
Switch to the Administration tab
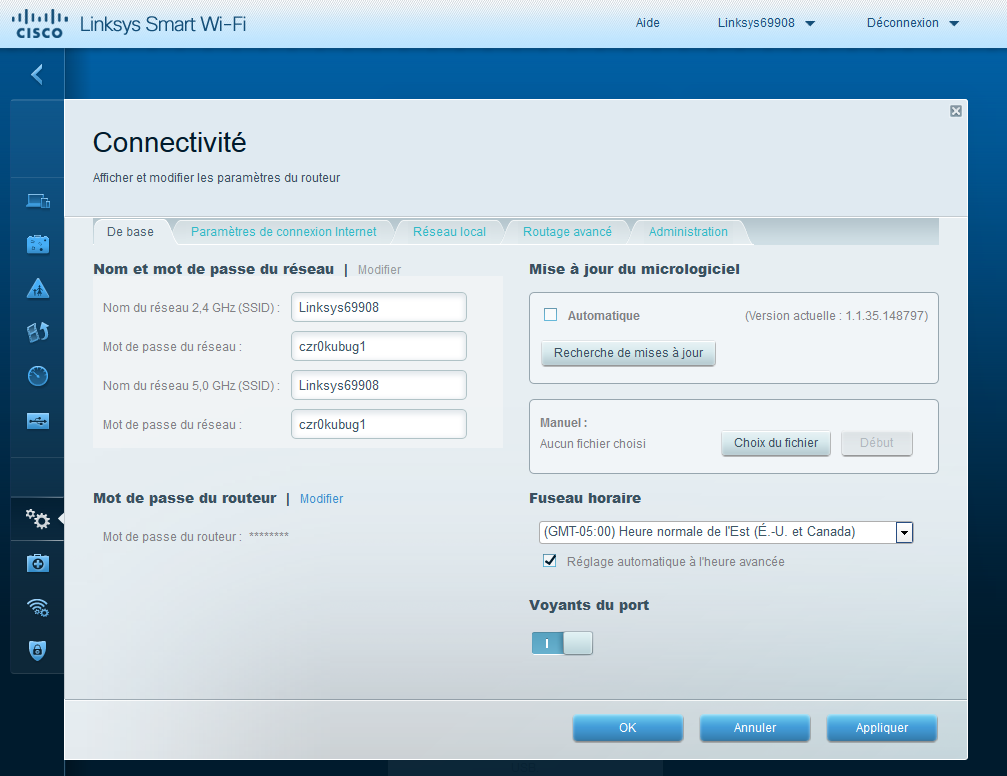[x=688, y=232]
